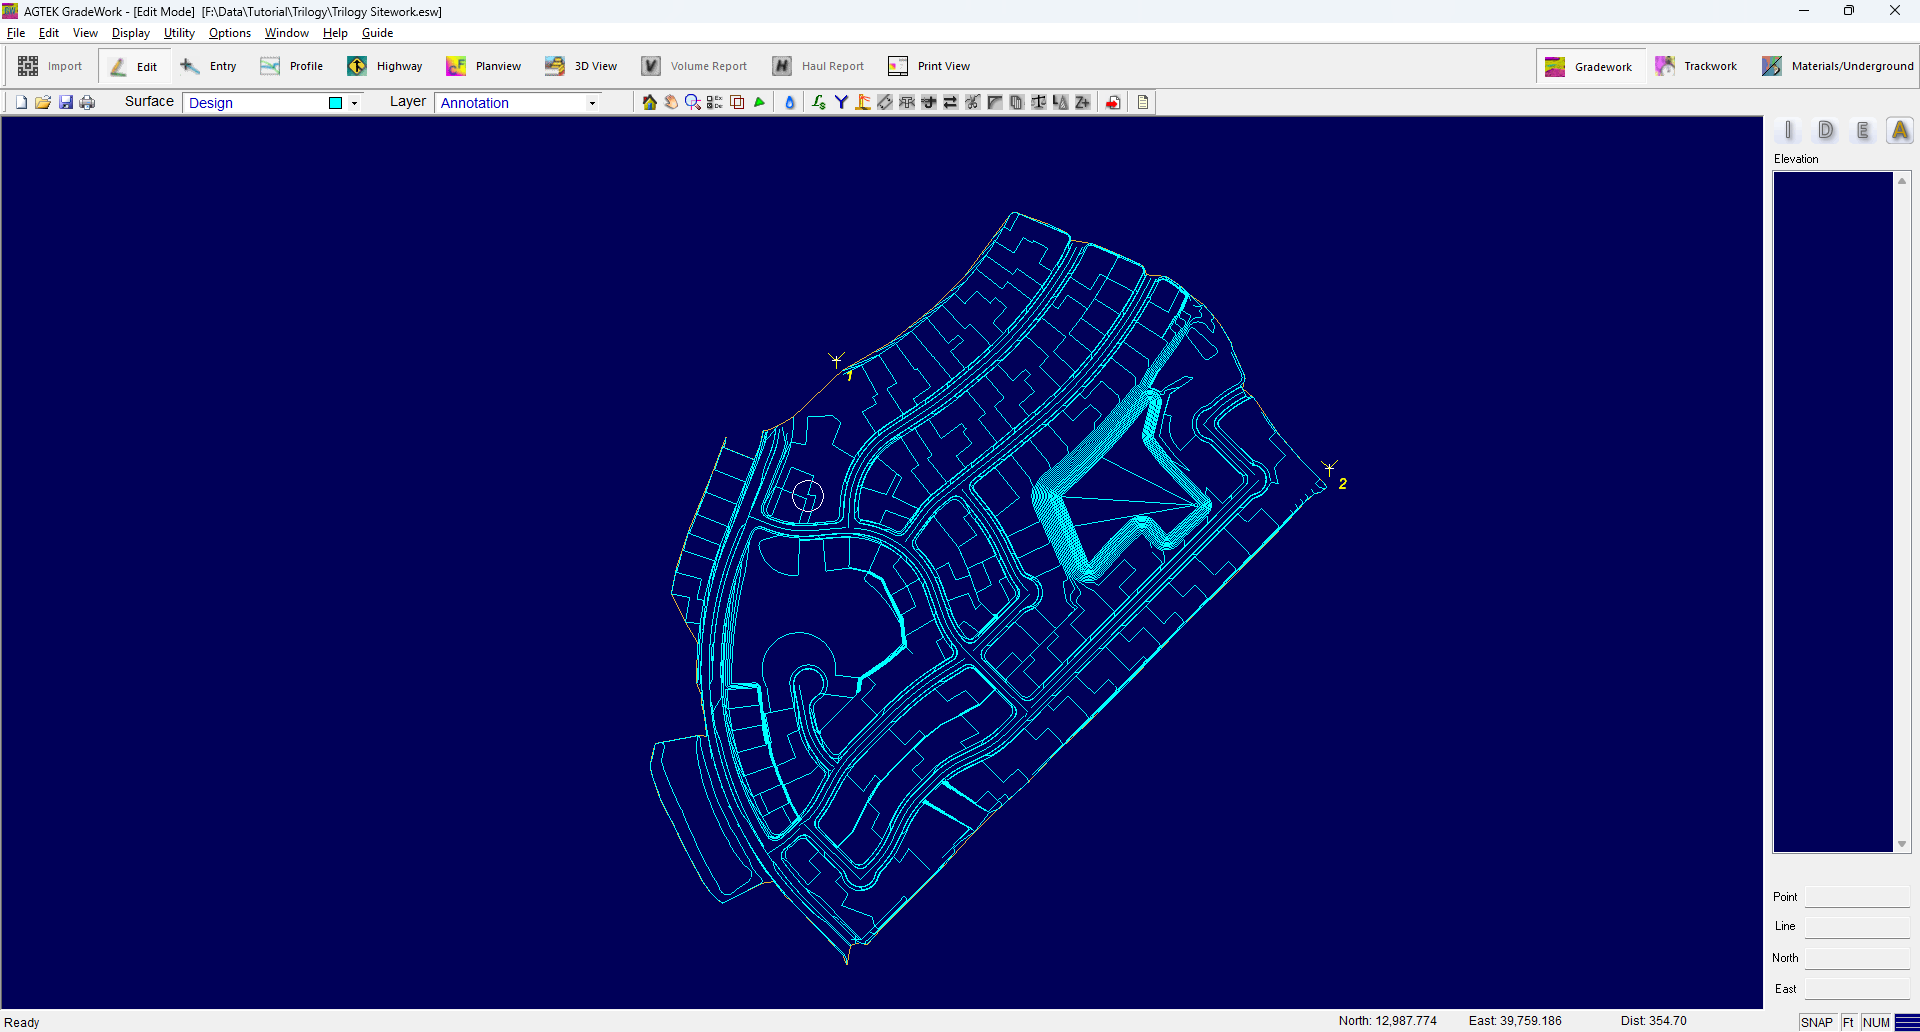Select the Pan hand tool
Screen dimensions: 1920x1032
coord(671,102)
